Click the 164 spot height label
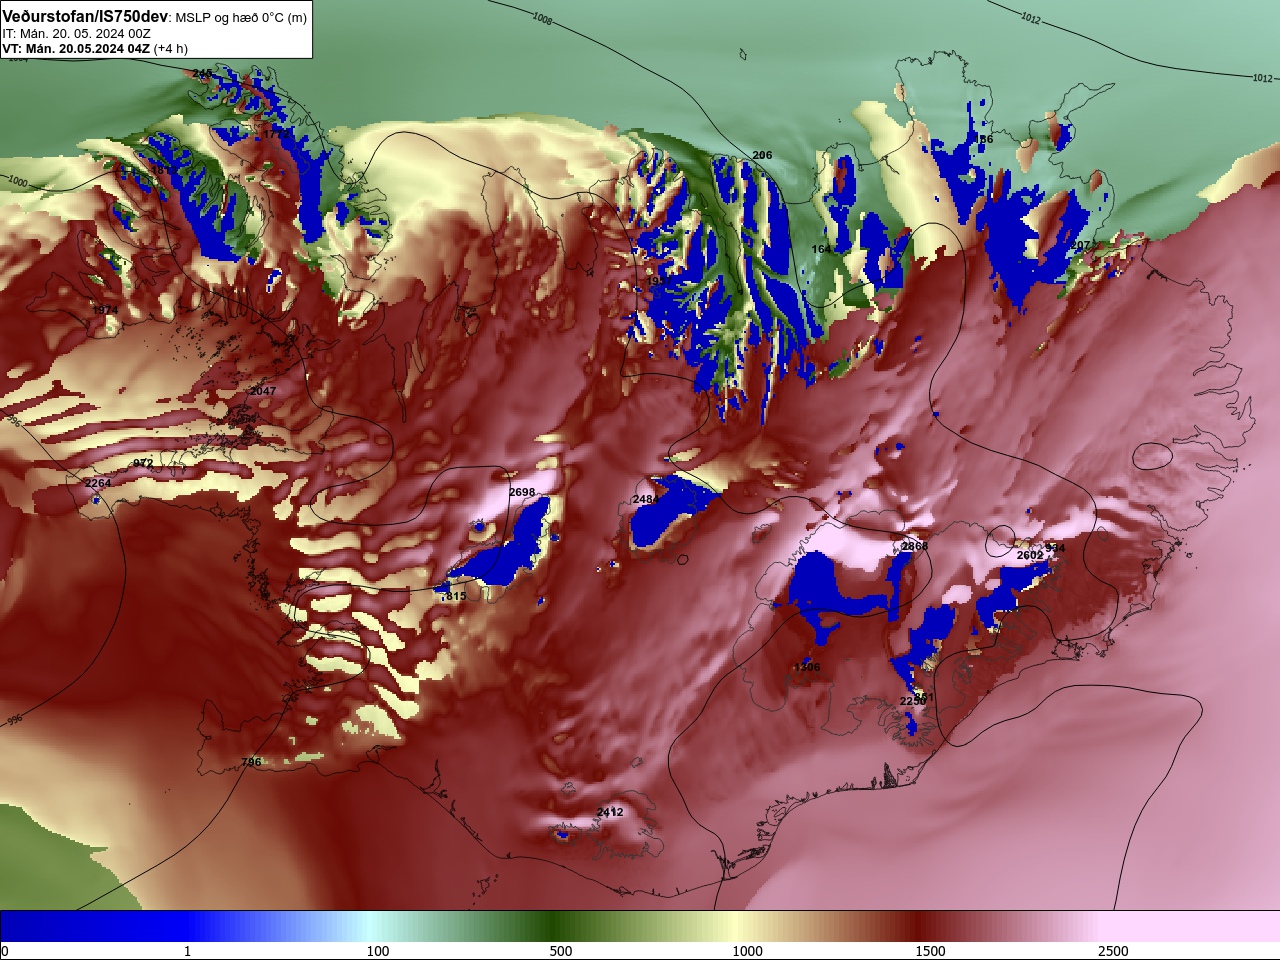 click(x=821, y=249)
